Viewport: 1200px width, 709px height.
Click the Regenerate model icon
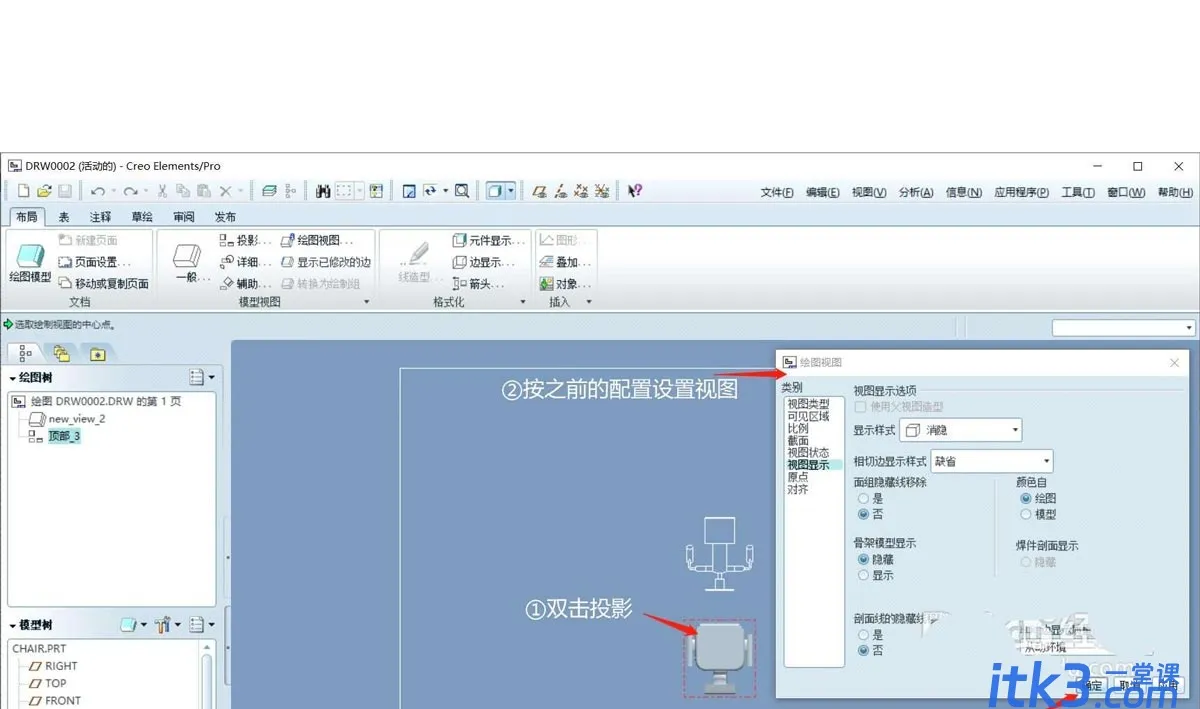point(269,191)
